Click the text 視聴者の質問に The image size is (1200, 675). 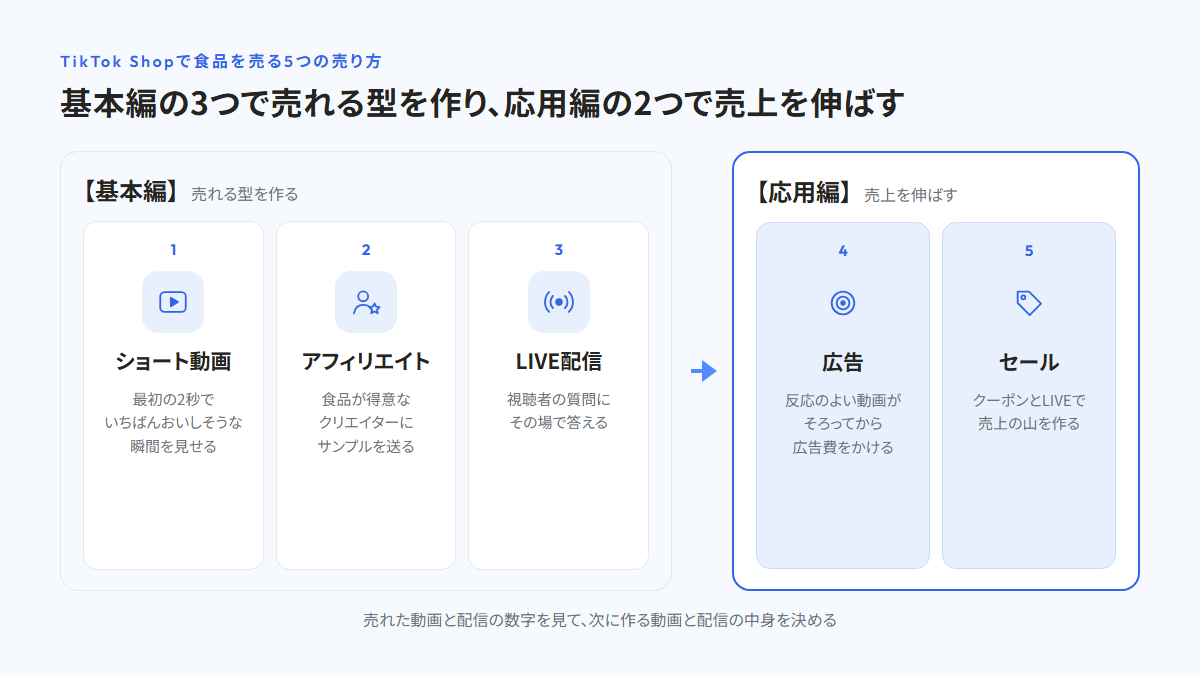click(559, 399)
